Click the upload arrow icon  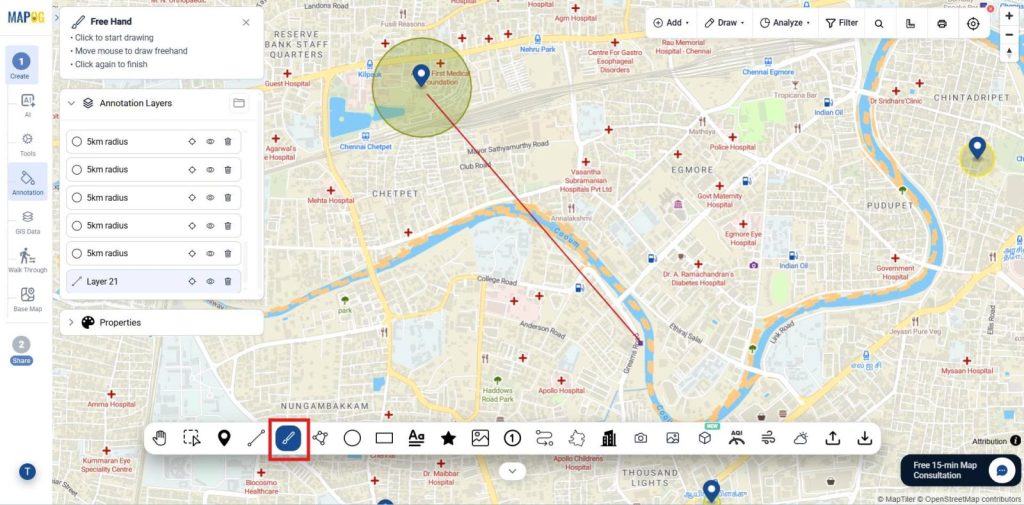tap(833, 438)
